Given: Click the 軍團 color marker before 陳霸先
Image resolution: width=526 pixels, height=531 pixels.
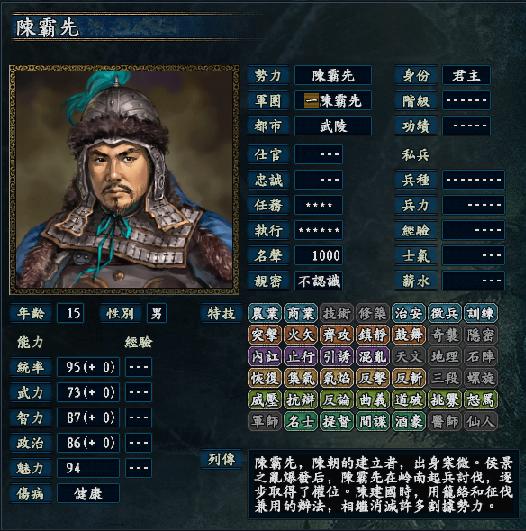Looking at the screenshot, I should click(x=311, y=101).
